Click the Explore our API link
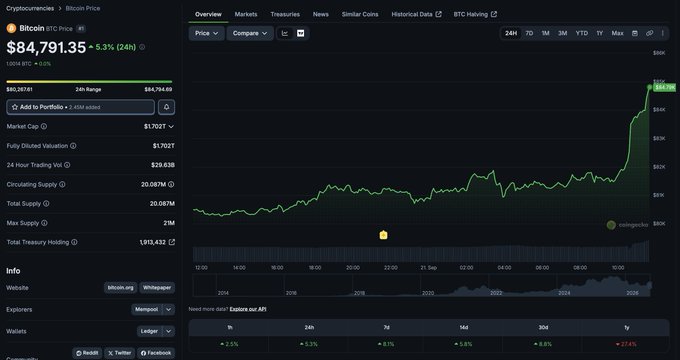Viewport: 680px width, 360px height. 248,309
